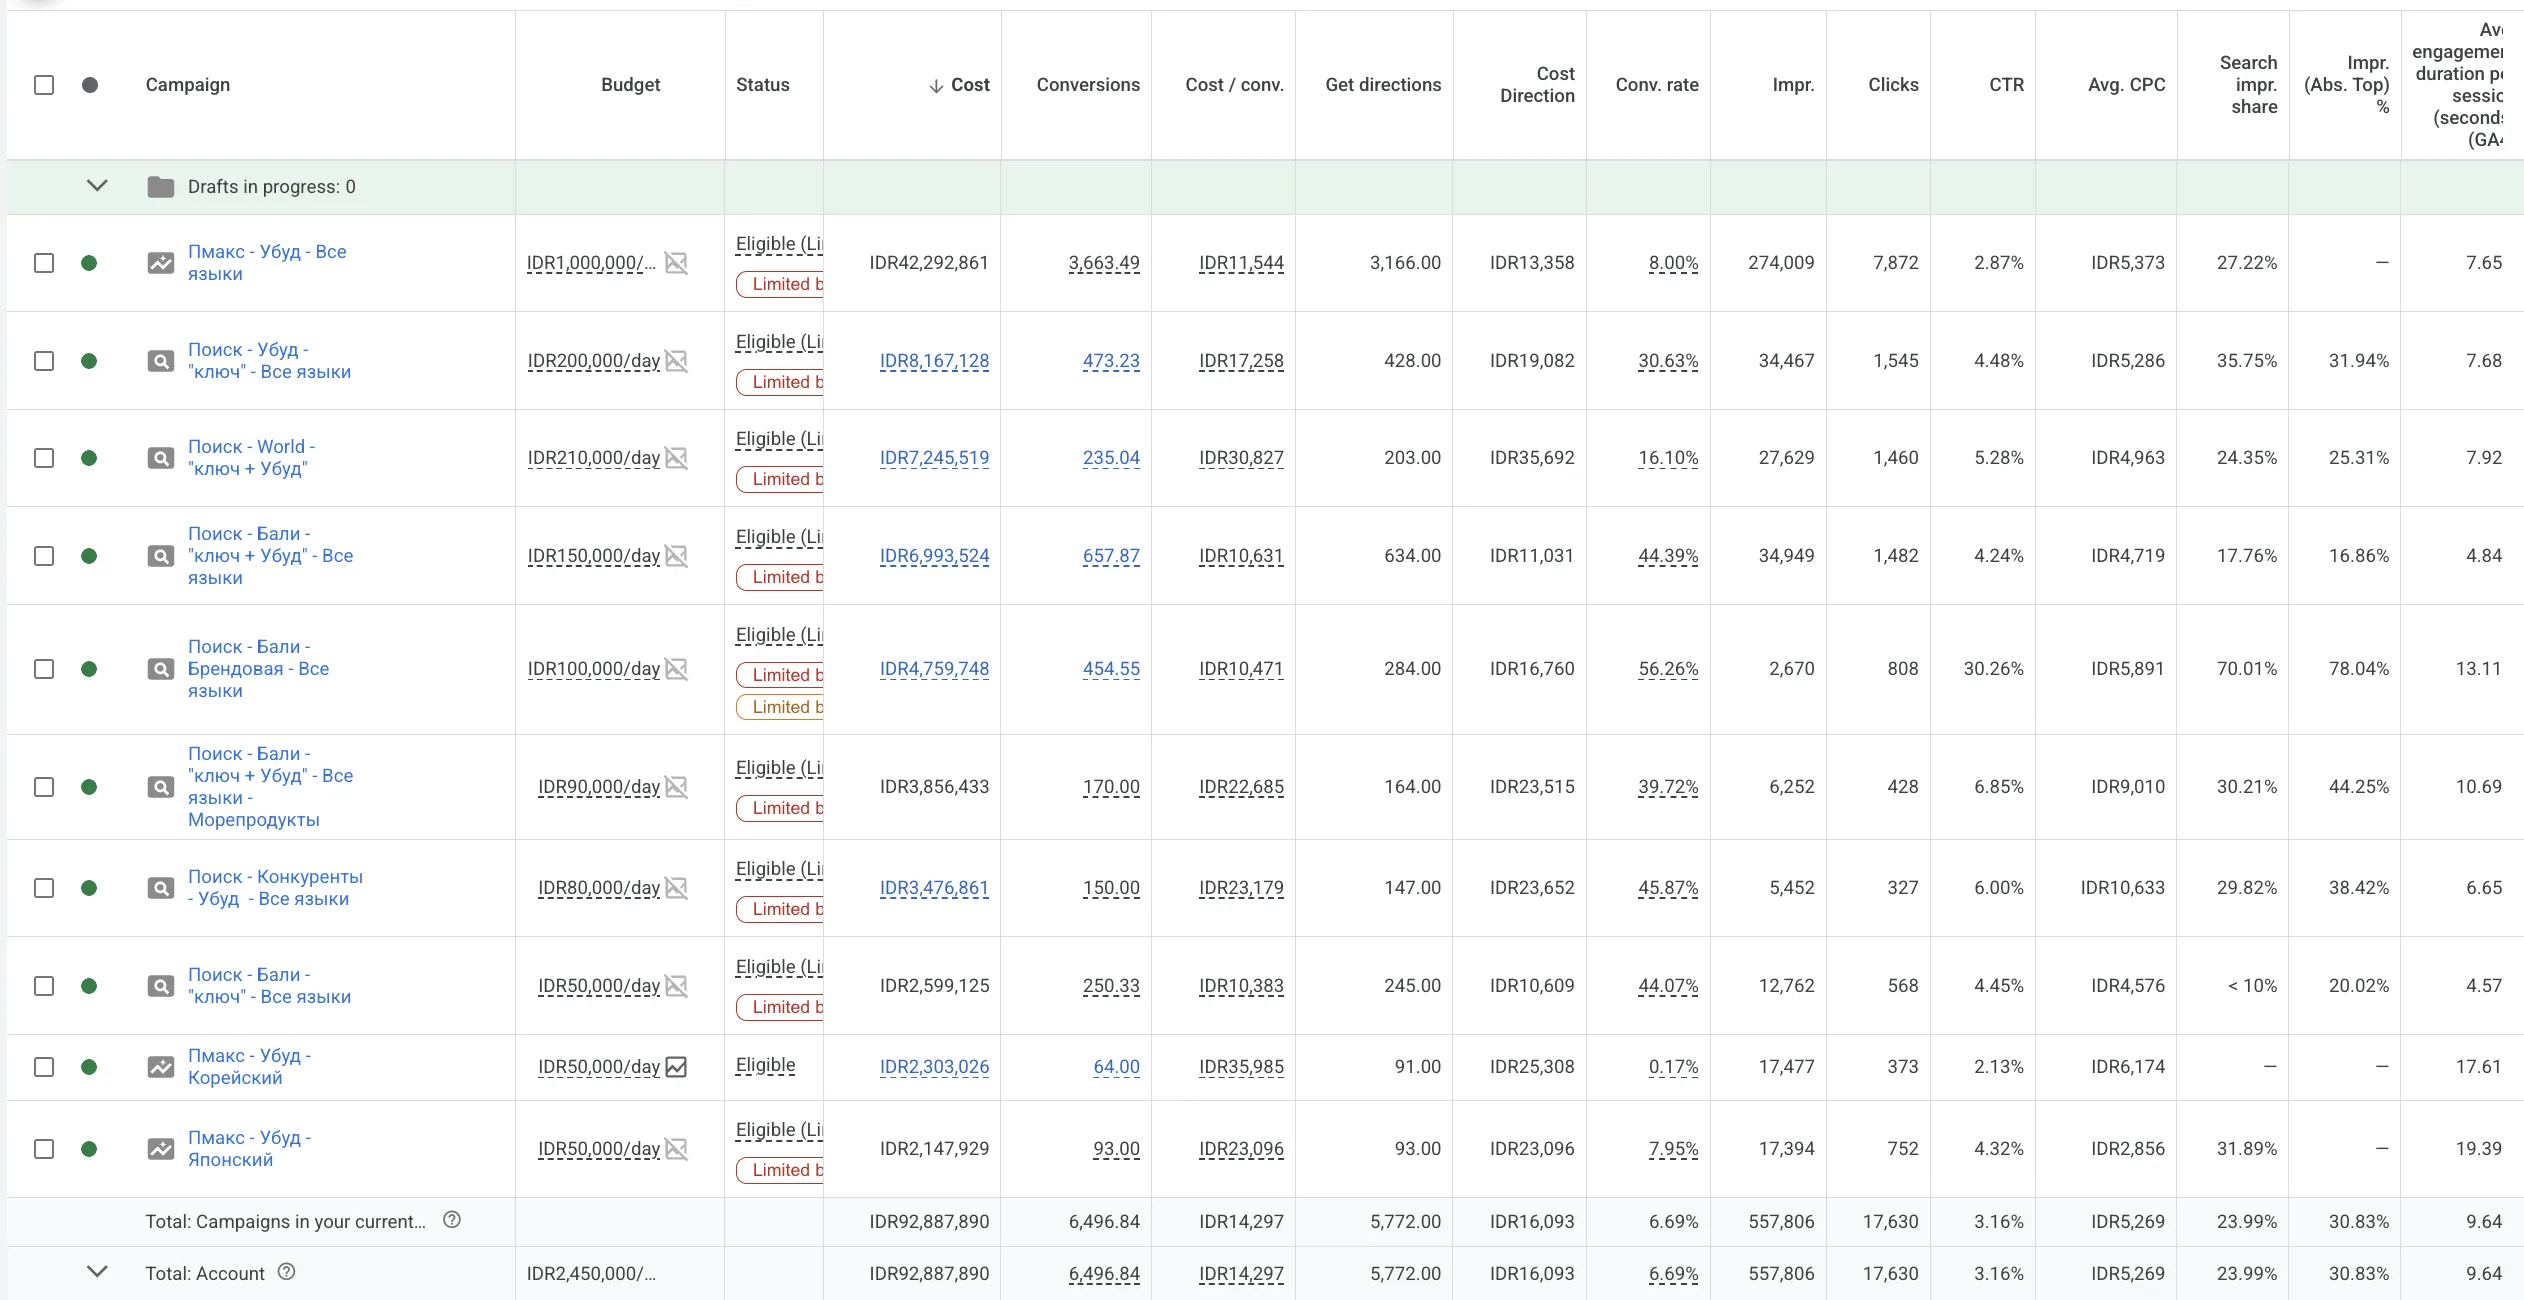Sort by the Clicks column header

click(x=1893, y=85)
